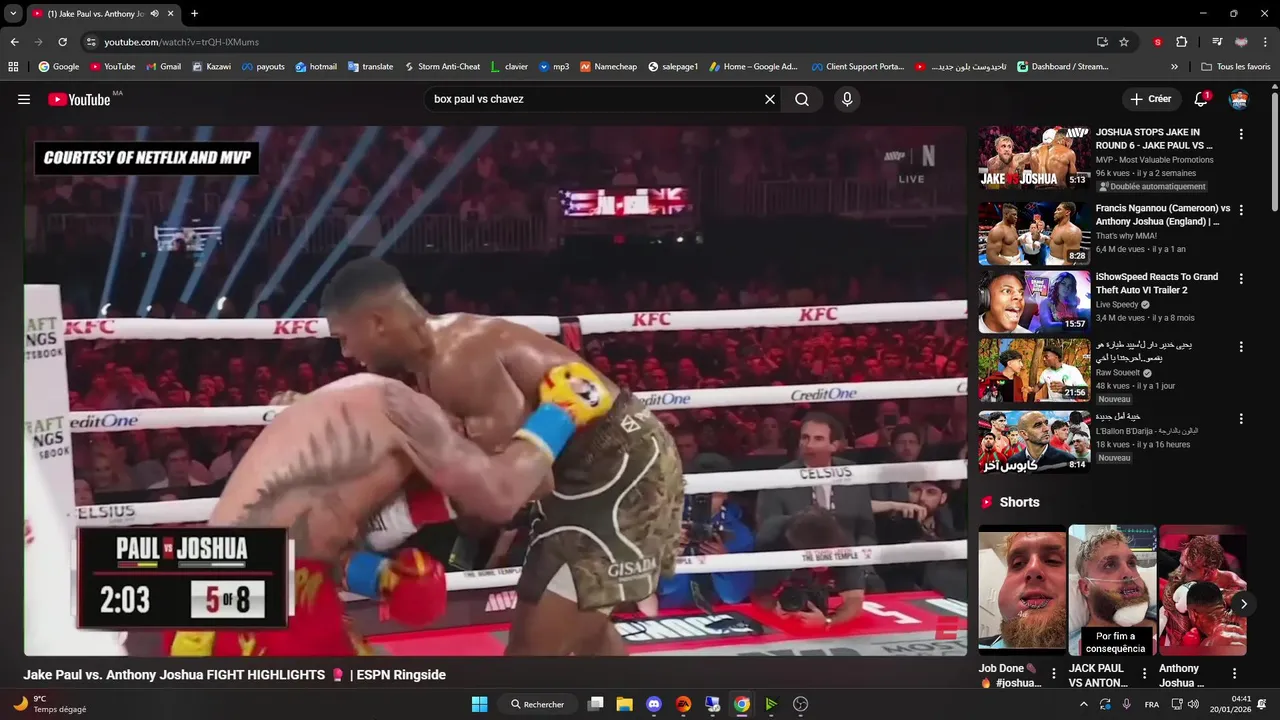This screenshot has height=720, width=1280.
Task: Open options for Anthony Joshua short
Action: tap(1234, 674)
